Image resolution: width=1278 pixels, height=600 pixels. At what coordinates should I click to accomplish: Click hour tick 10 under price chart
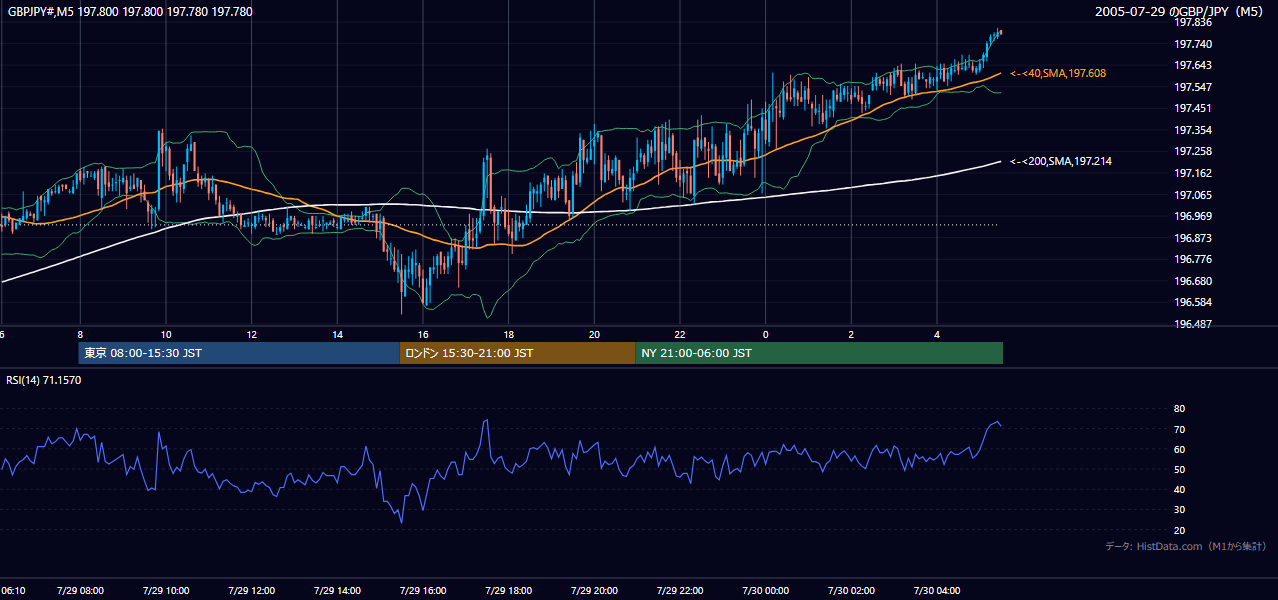166,334
